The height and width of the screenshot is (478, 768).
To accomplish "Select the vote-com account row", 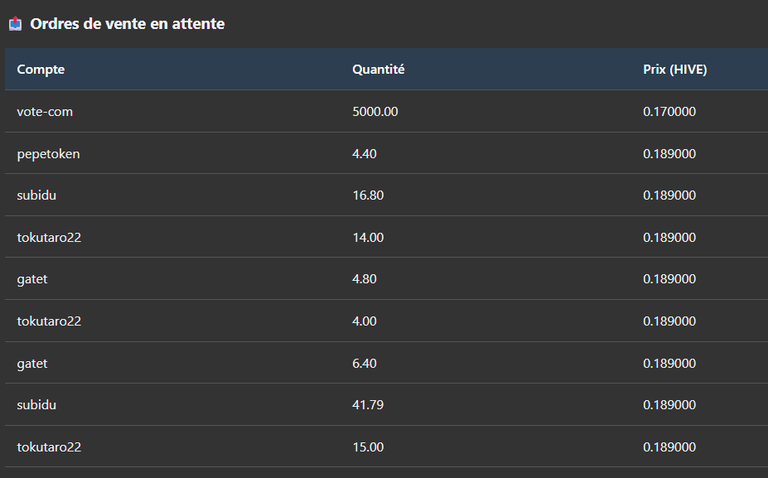I will tap(386, 111).
